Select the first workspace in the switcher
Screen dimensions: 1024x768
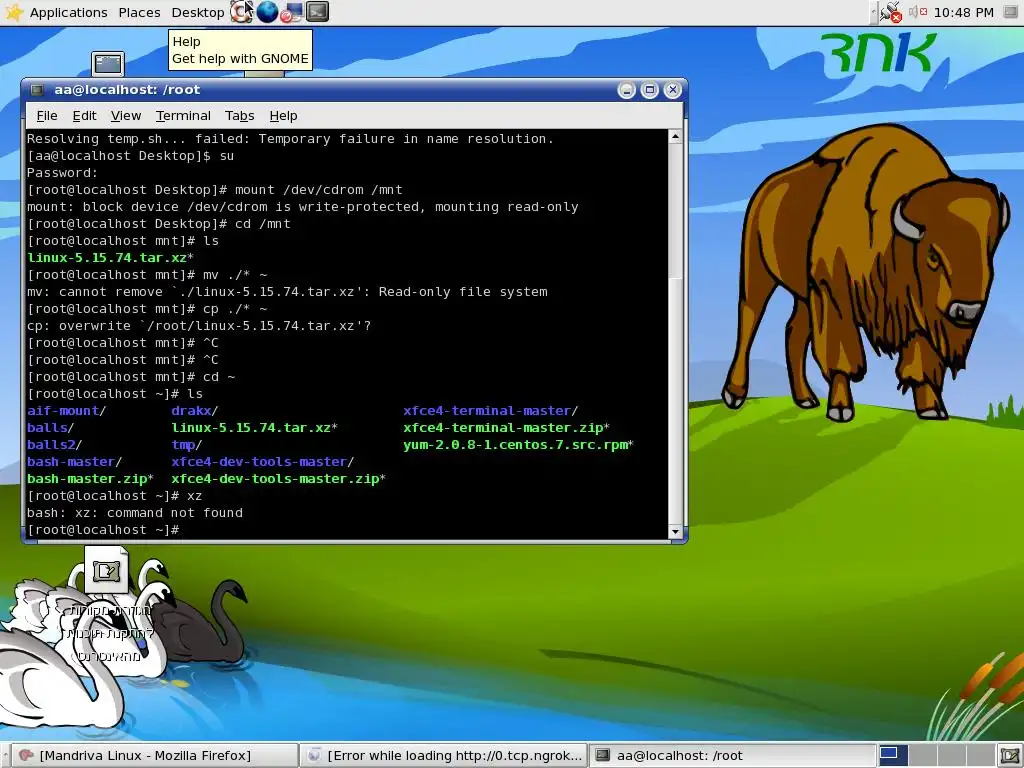[893, 756]
